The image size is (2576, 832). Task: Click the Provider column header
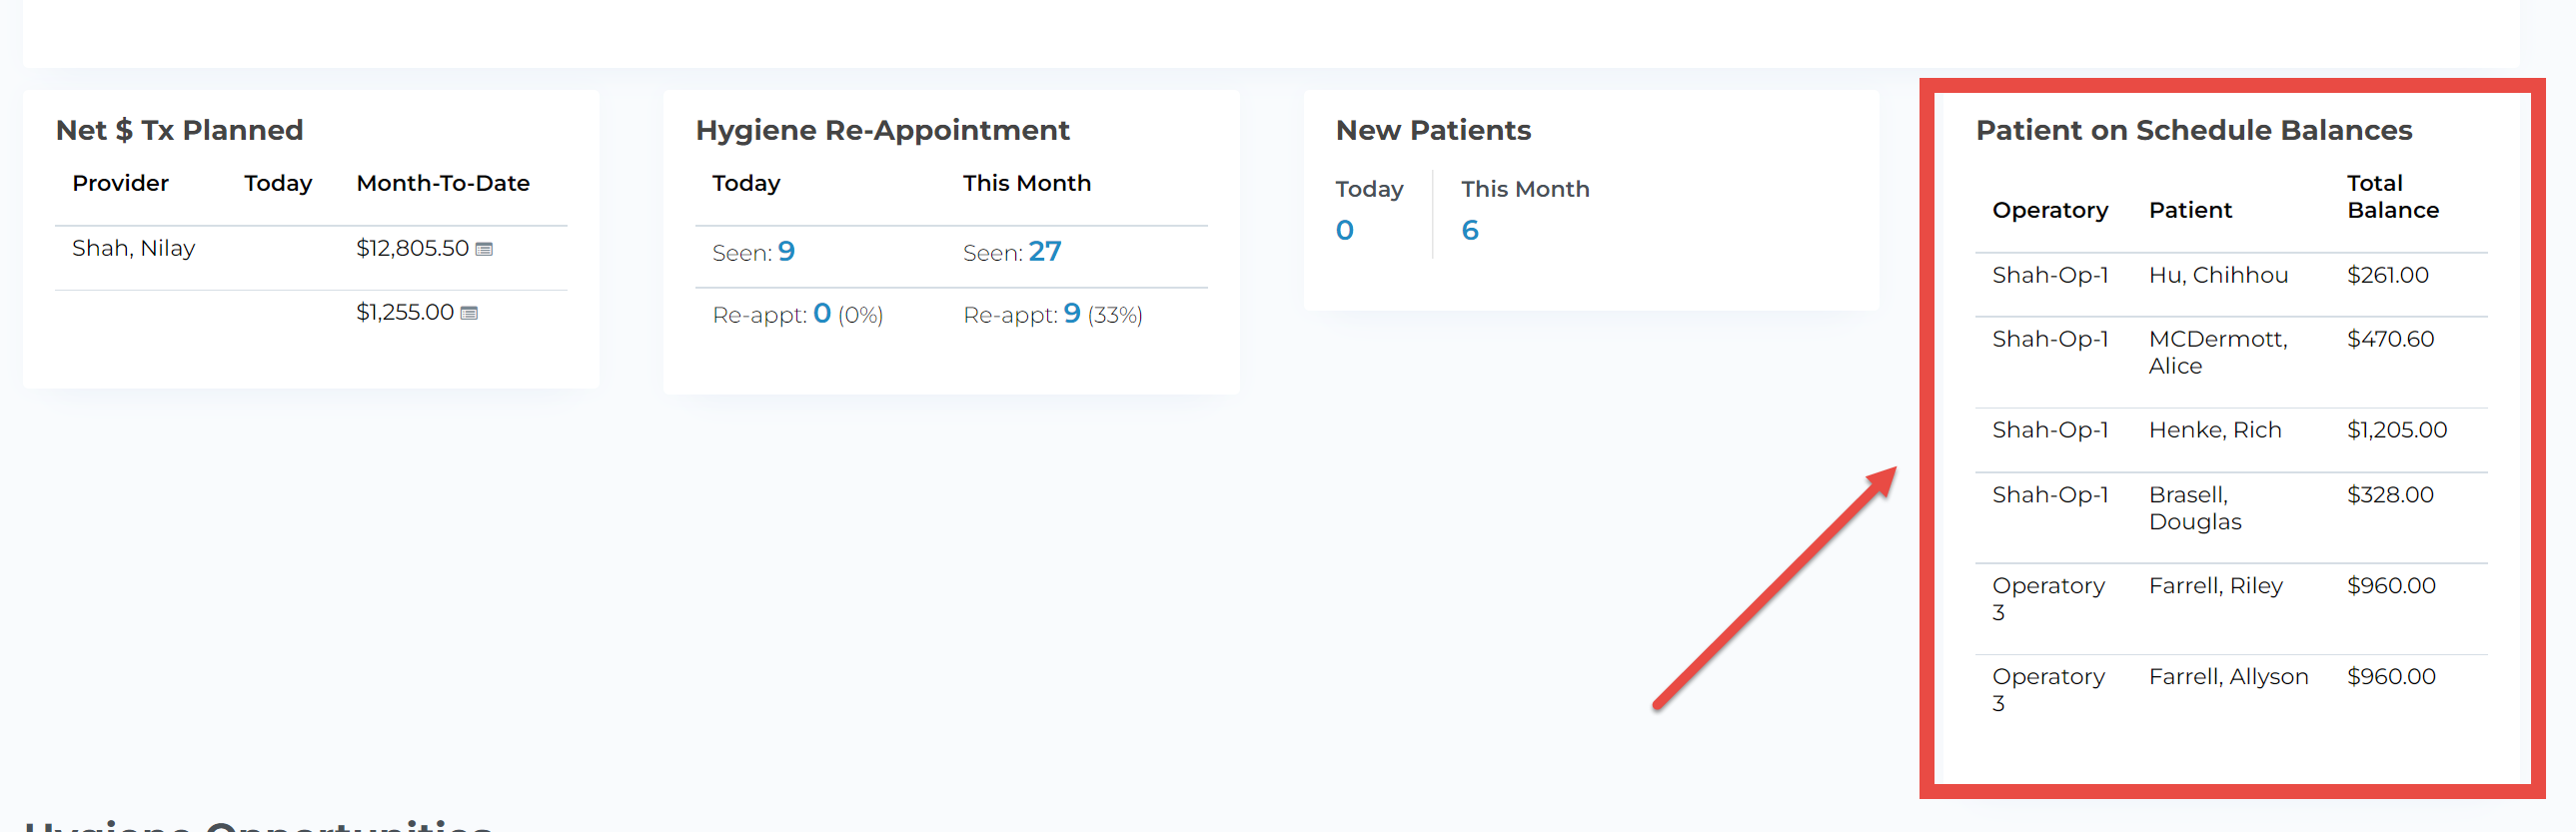click(x=121, y=183)
